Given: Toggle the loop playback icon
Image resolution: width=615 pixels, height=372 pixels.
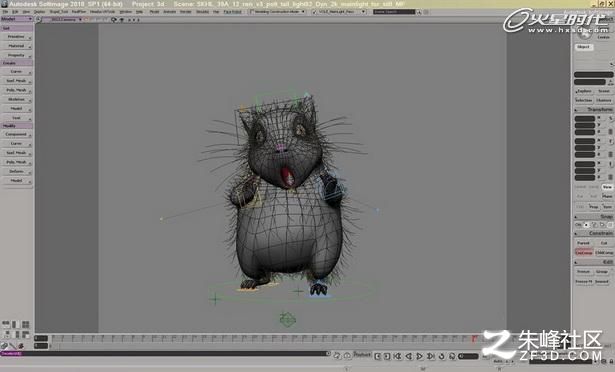Looking at the screenshot, I should tap(442, 356).
